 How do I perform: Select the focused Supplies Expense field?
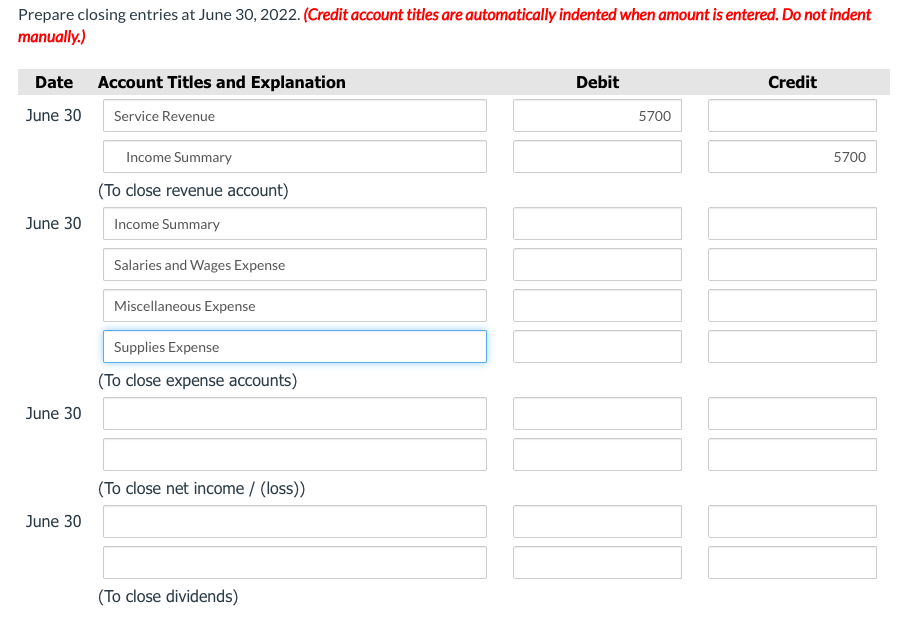[294, 346]
